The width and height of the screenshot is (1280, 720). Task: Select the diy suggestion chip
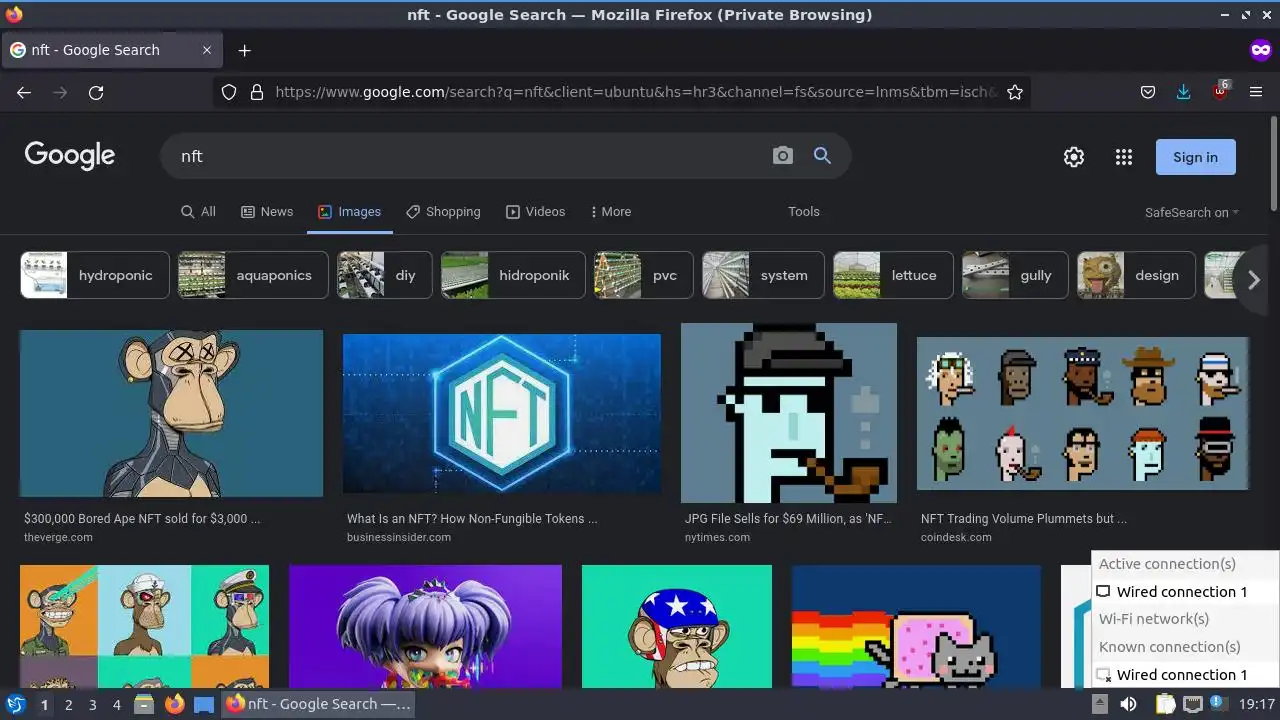click(x=385, y=275)
